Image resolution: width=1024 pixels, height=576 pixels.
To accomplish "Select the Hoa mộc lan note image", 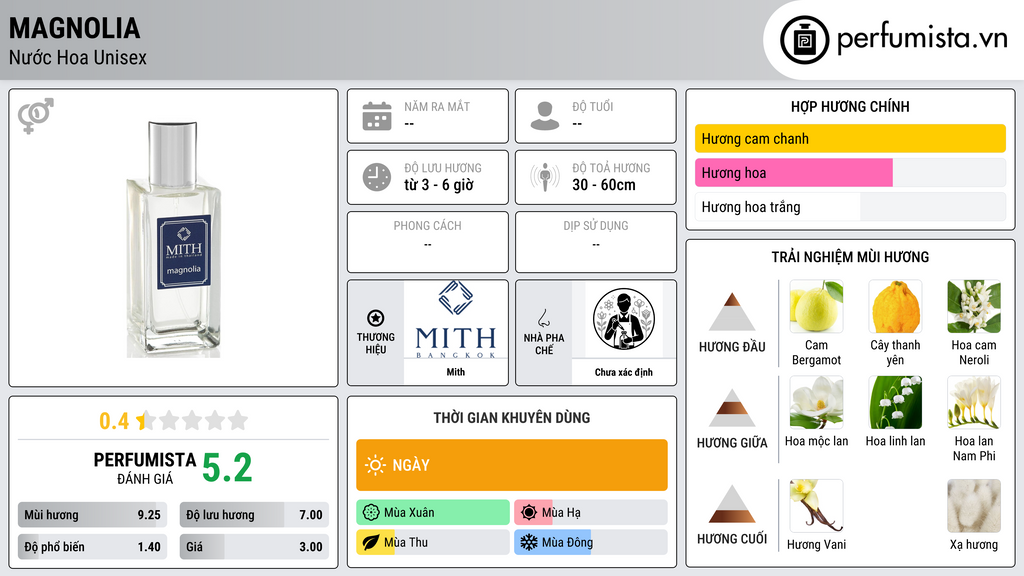I will 816,402.
